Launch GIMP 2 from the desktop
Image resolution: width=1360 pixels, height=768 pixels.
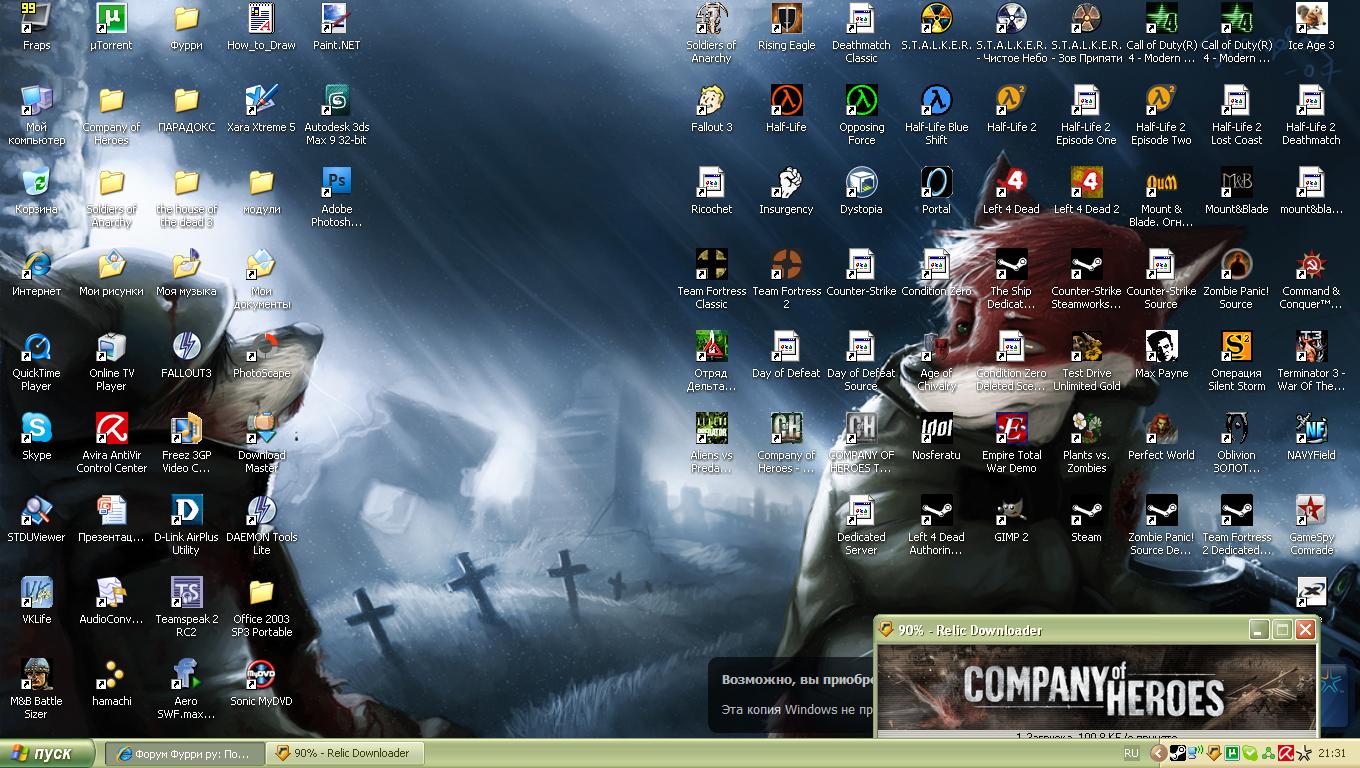(1011, 511)
